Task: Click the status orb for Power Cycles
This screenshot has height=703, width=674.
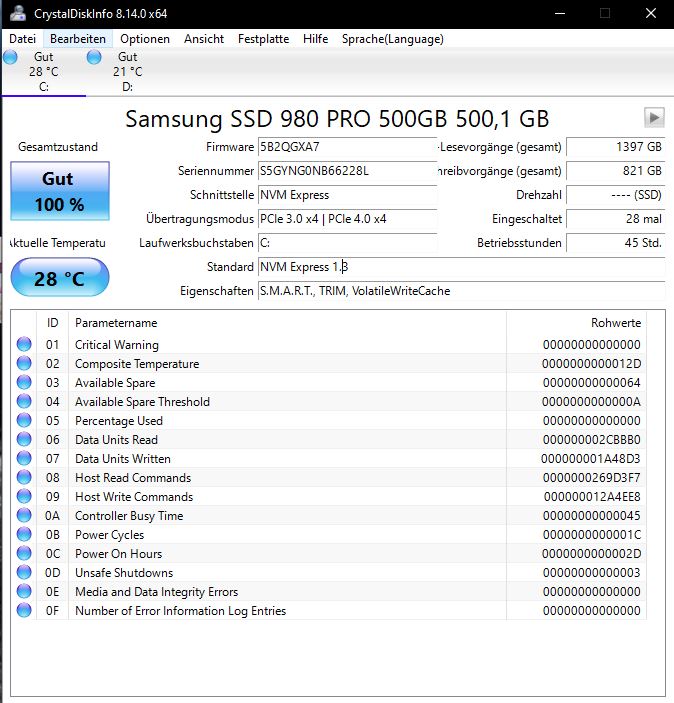Action: (x=24, y=534)
